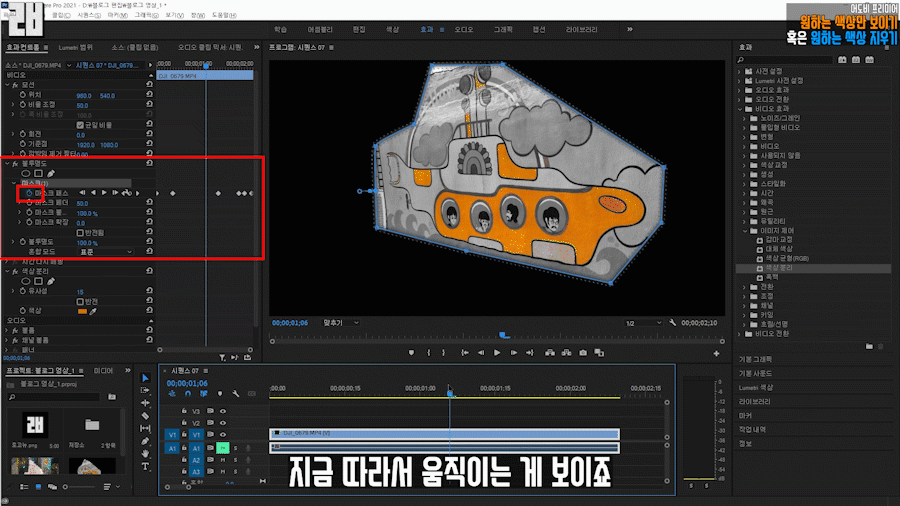Open the Lumetri 범위 panel tab

click(75, 48)
